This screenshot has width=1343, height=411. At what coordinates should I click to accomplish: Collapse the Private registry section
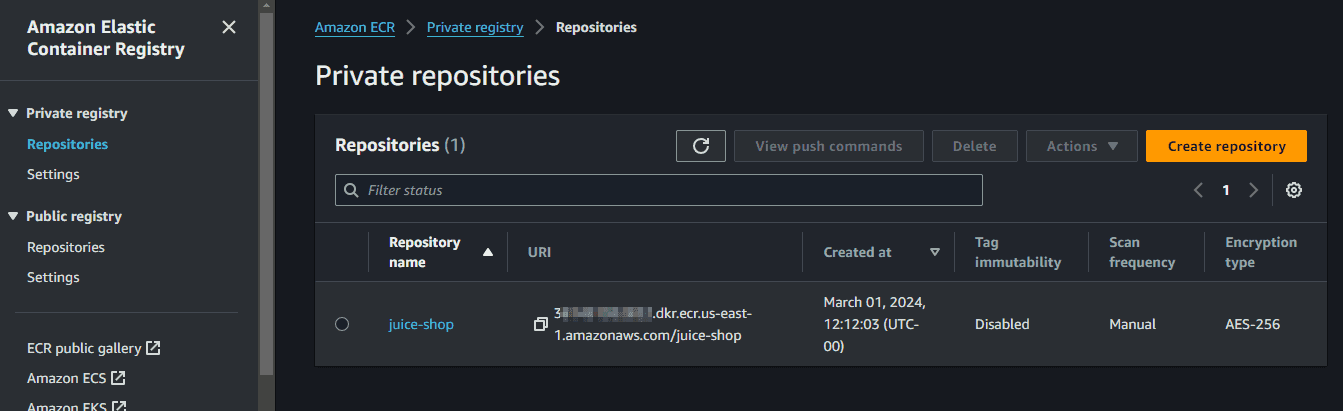click(13, 114)
